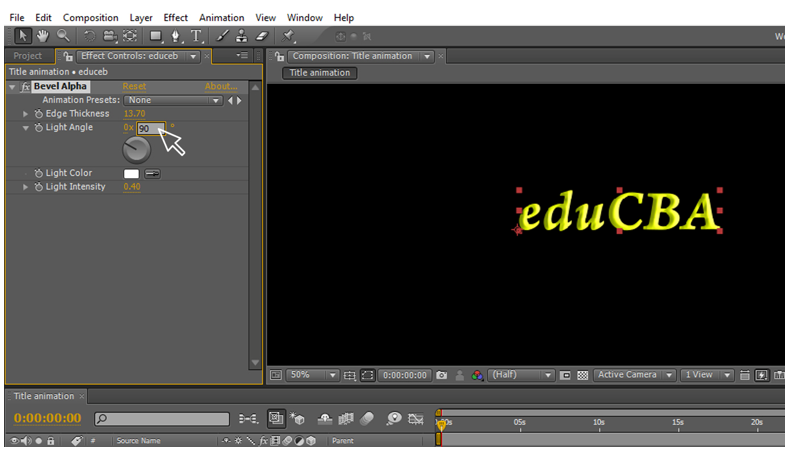Select the Brush tool
788x450 pixels.
[223, 36]
